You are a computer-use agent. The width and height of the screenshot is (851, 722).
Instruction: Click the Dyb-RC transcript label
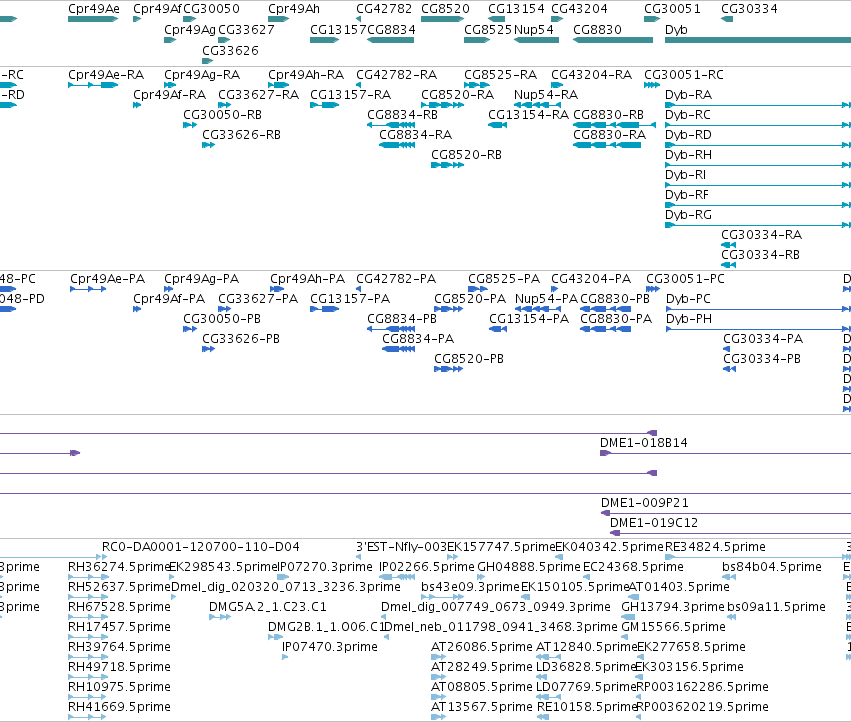688,115
